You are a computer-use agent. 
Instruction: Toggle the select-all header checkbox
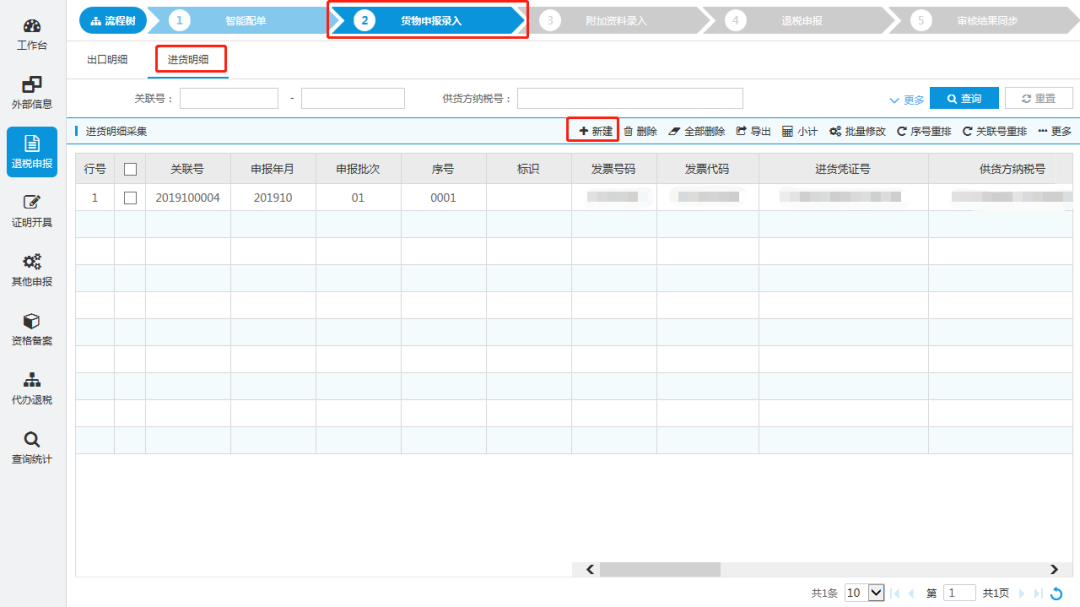tap(130, 169)
